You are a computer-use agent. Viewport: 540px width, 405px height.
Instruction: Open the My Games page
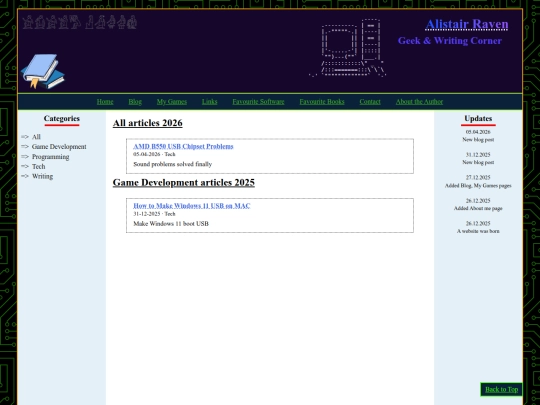click(x=172, y=102)
